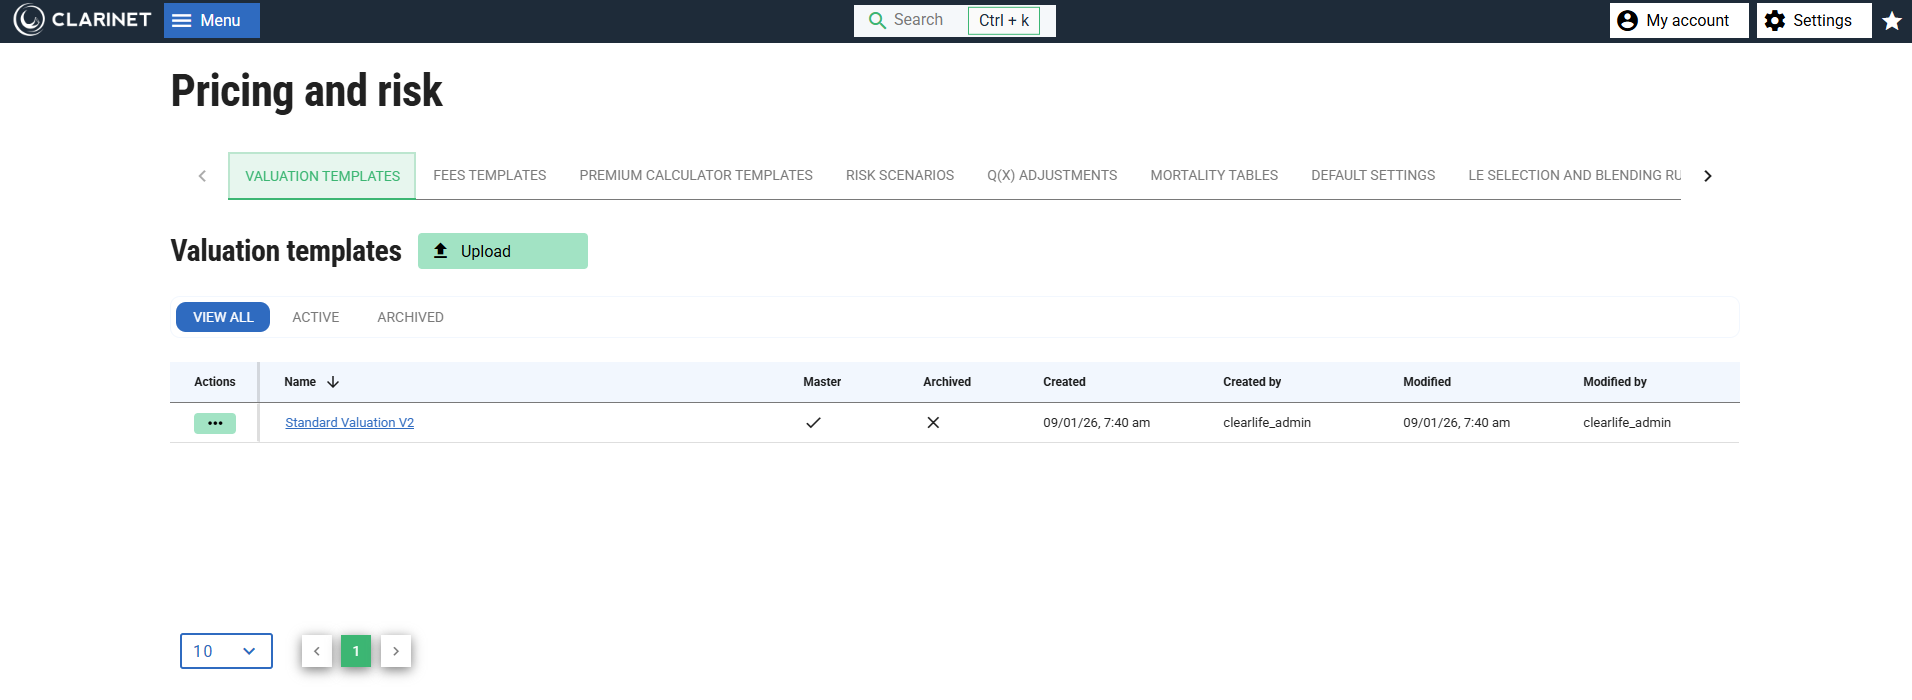Click the Upload button
Screen dimensions: 1912x700
[502, 251]
